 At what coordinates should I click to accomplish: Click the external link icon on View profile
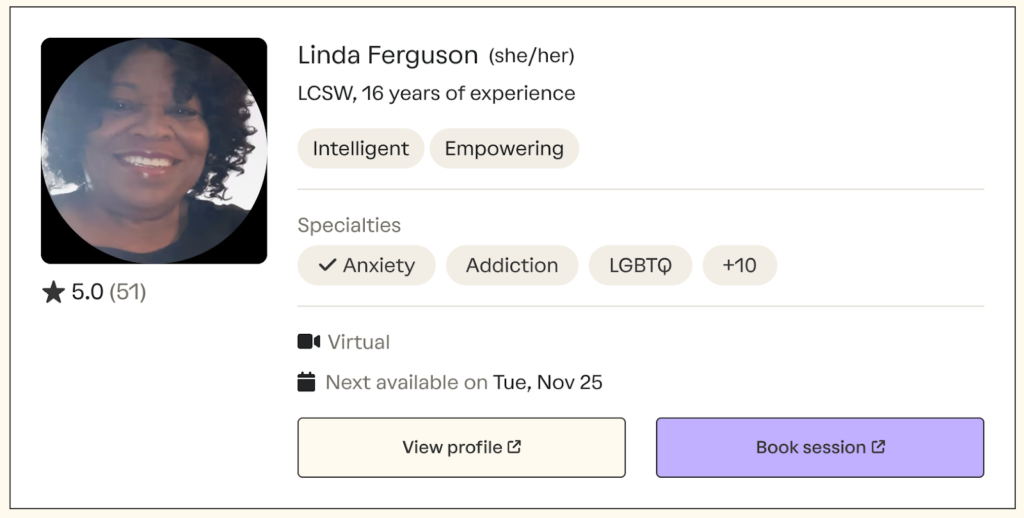coord(514,447)
